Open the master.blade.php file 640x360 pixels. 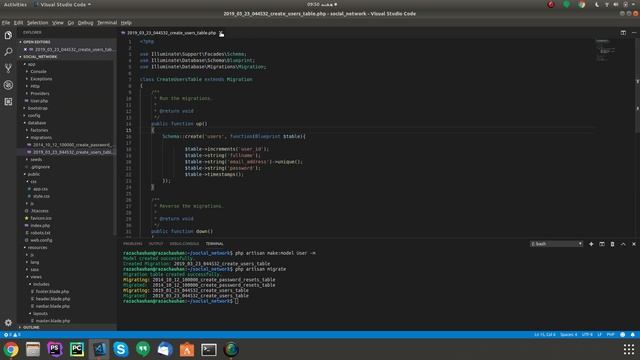pos(53,321)
